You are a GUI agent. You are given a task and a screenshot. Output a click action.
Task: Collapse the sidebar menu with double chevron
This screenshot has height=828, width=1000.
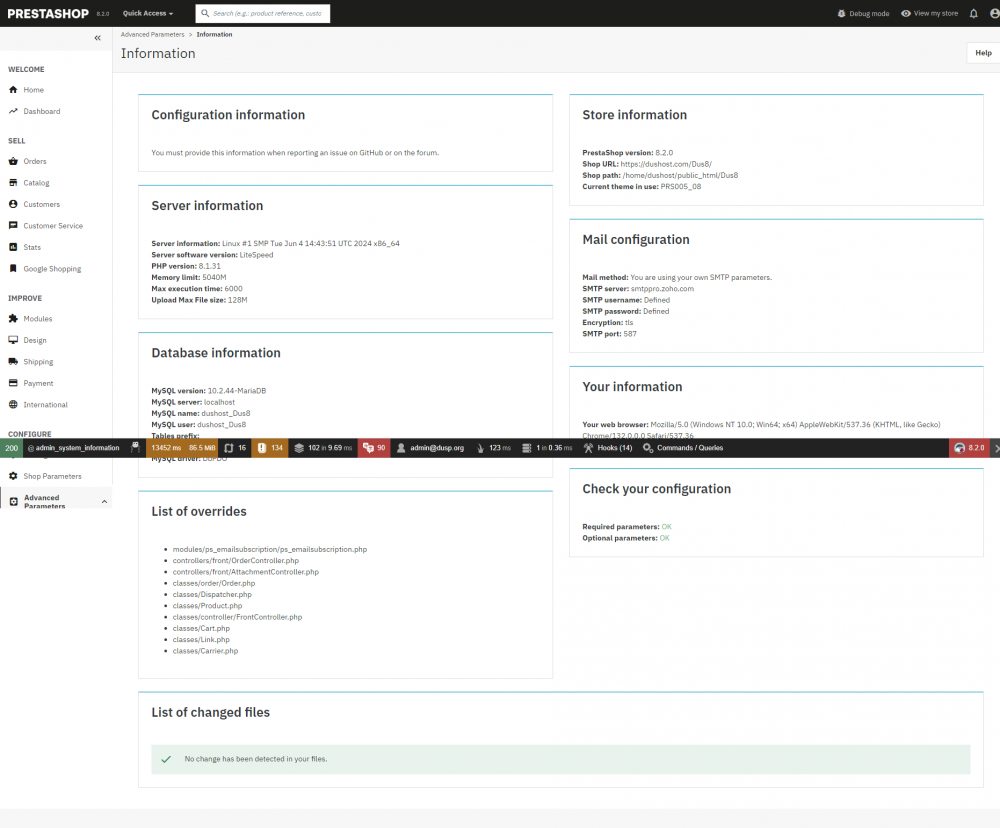(x=98, y=38)
